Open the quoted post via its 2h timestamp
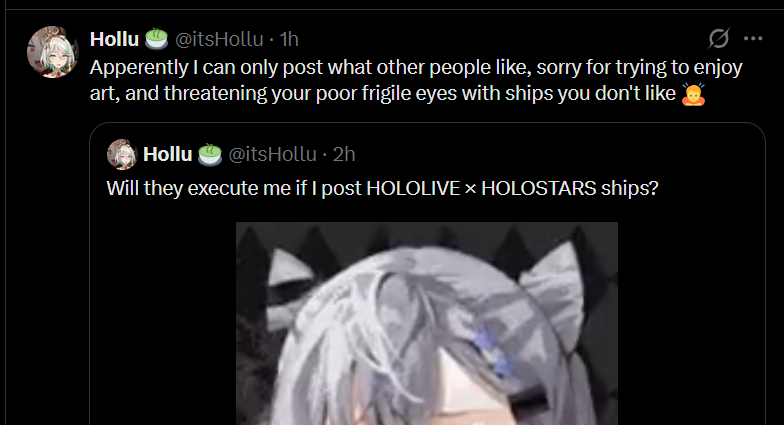The width and height of the screenshot is (784, 425). click(344, 154)
